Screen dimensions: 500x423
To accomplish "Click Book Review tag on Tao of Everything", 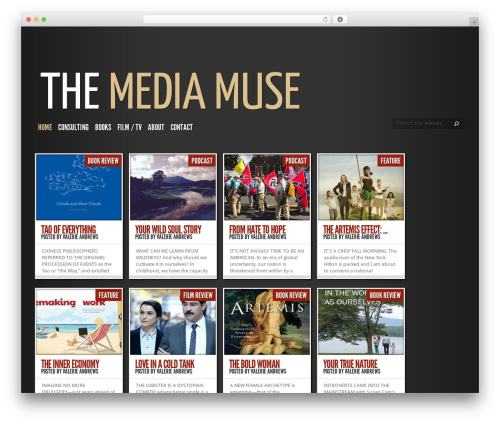I will pyautogui.click(x=103, y=161).
